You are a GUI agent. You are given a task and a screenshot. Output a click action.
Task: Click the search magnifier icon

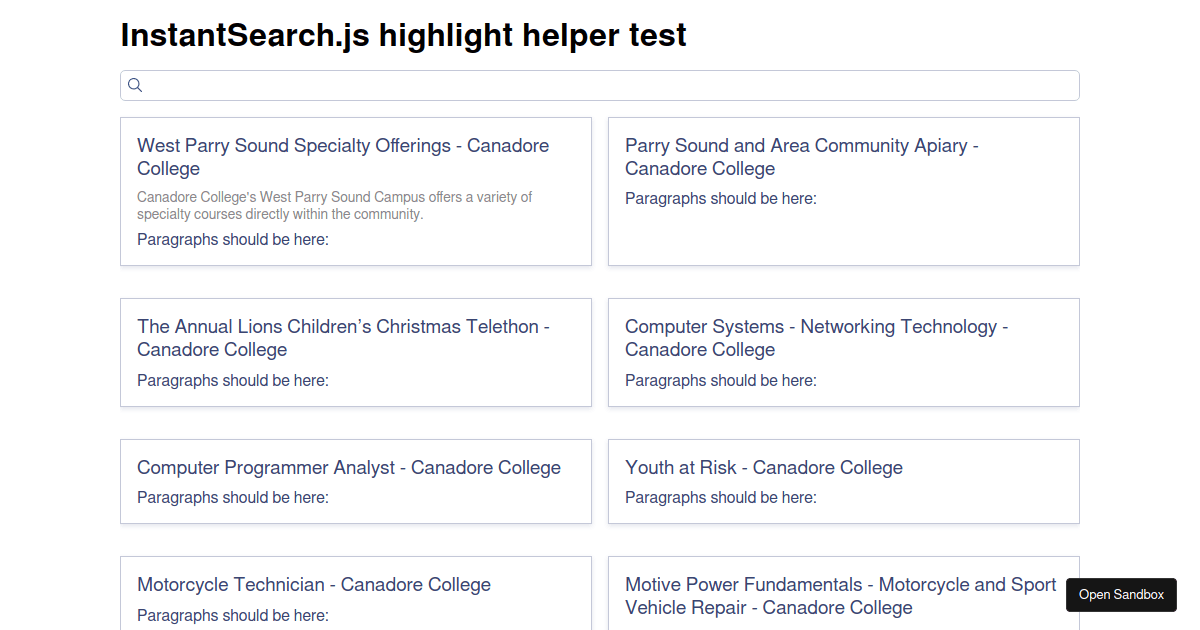(x=136, y=86)
